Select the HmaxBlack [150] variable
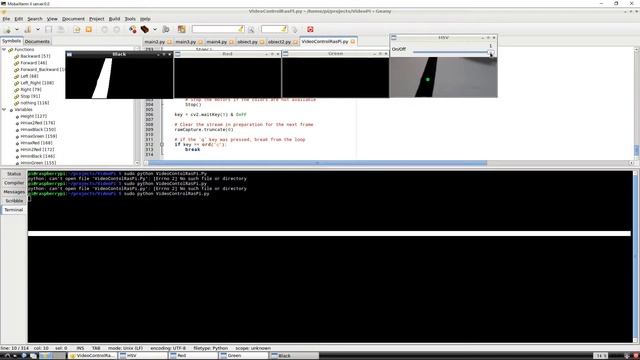Image resolution: width=640 pixels, height=360 pixels. pyautogui.click(x=38, y=129)
